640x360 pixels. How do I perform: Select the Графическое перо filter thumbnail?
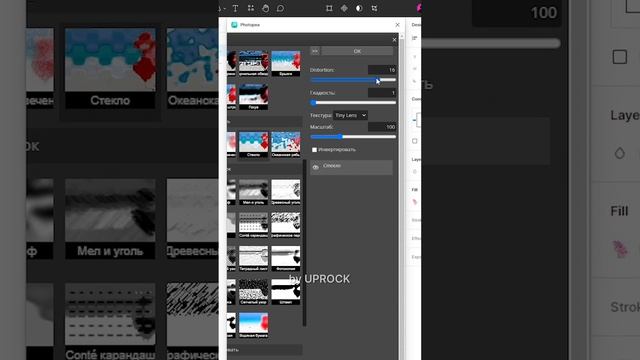[286, 225]
